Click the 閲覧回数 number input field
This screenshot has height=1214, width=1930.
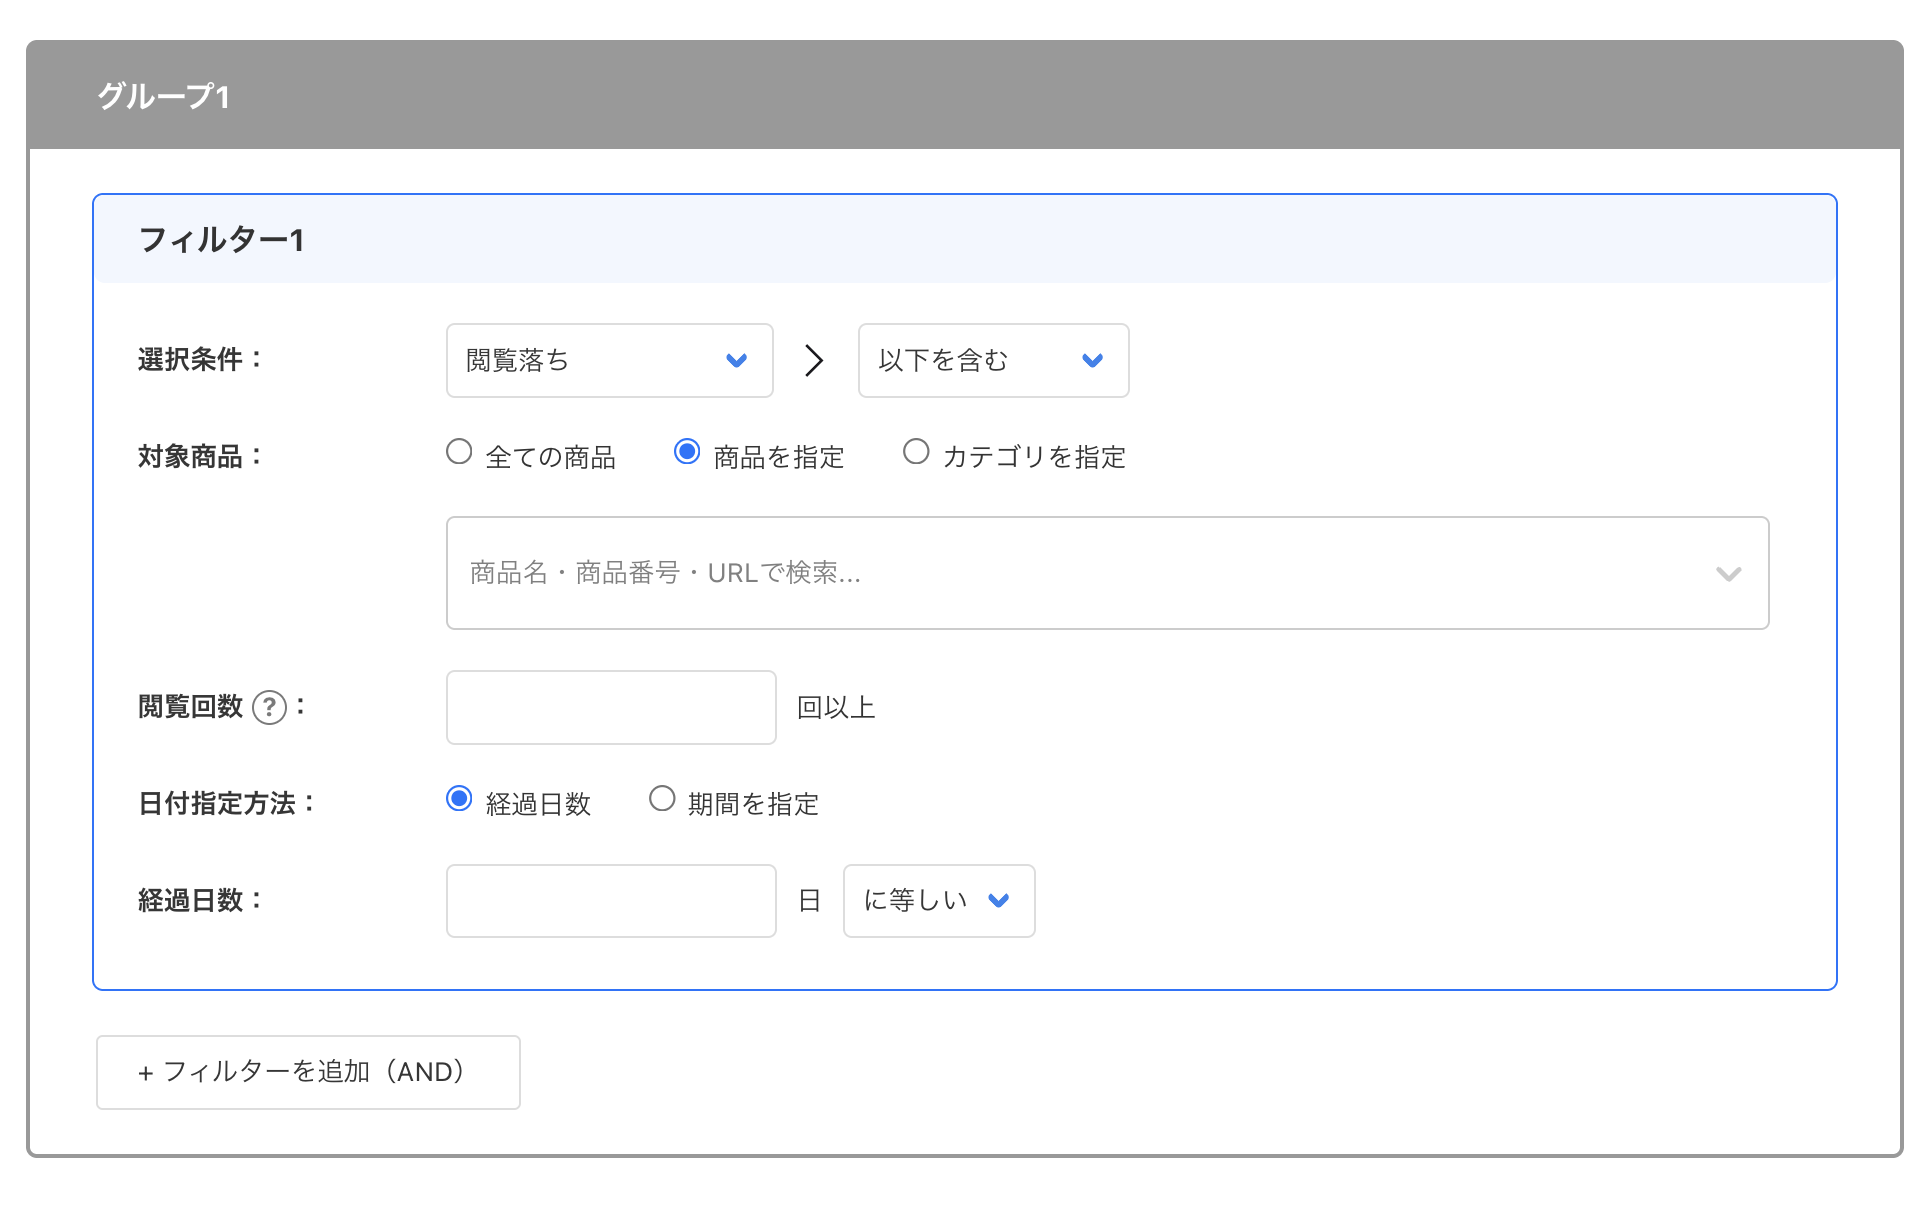pos(610,707)
